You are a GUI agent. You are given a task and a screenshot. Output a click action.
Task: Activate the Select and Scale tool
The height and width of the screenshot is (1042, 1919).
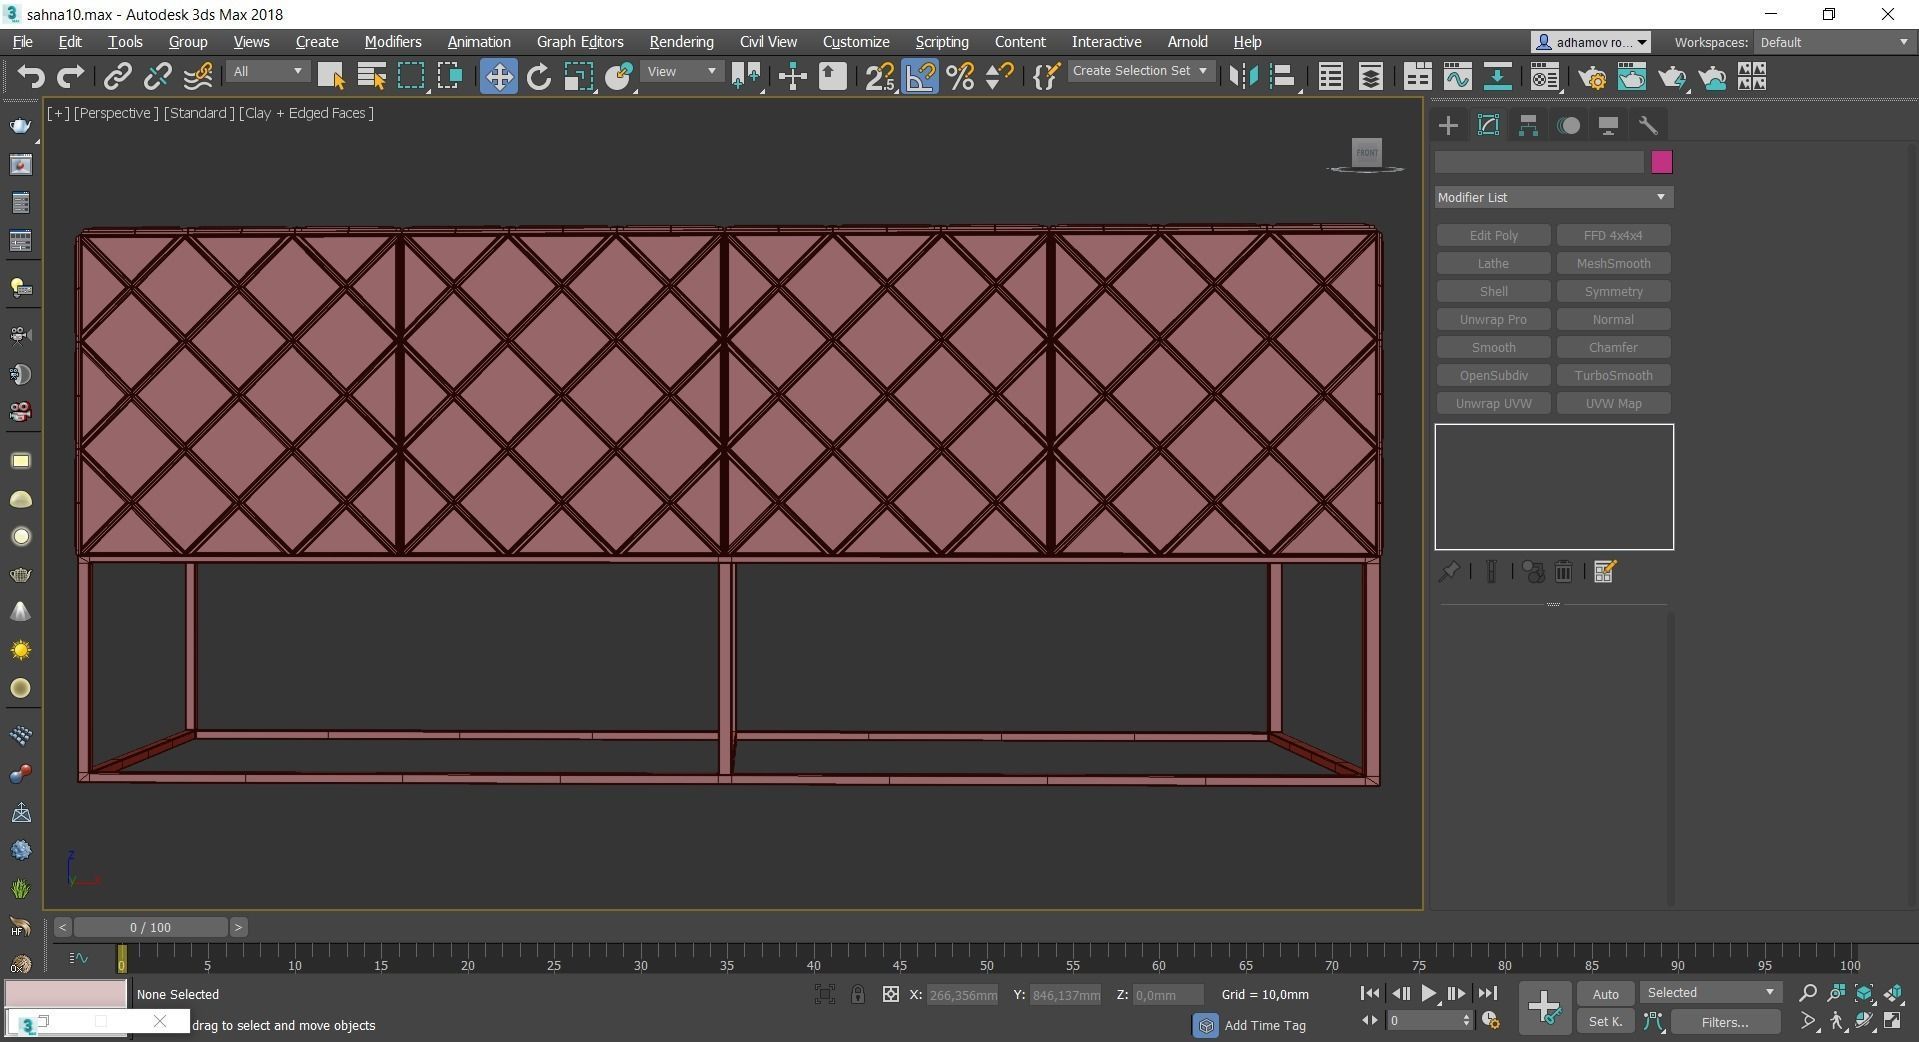click(579, 77)
